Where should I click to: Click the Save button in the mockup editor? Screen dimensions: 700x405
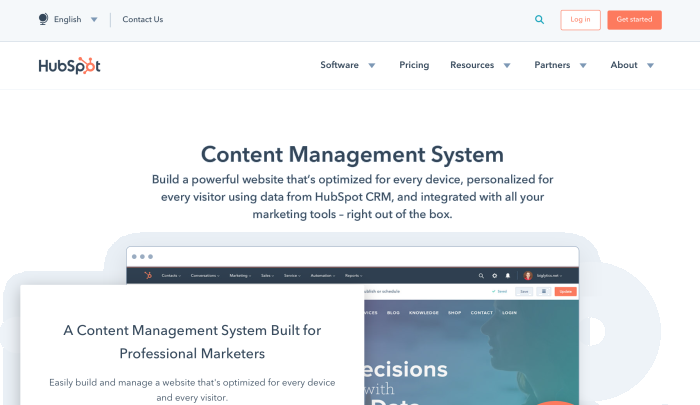click(524, 292)
